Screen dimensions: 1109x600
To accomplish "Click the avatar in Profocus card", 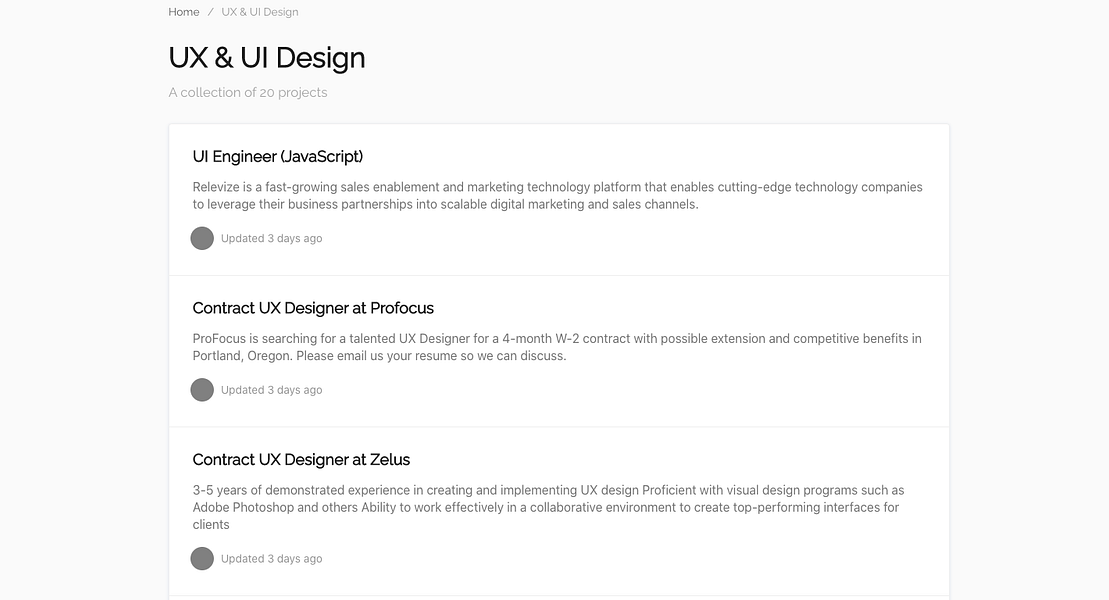I will coord(202,390).
